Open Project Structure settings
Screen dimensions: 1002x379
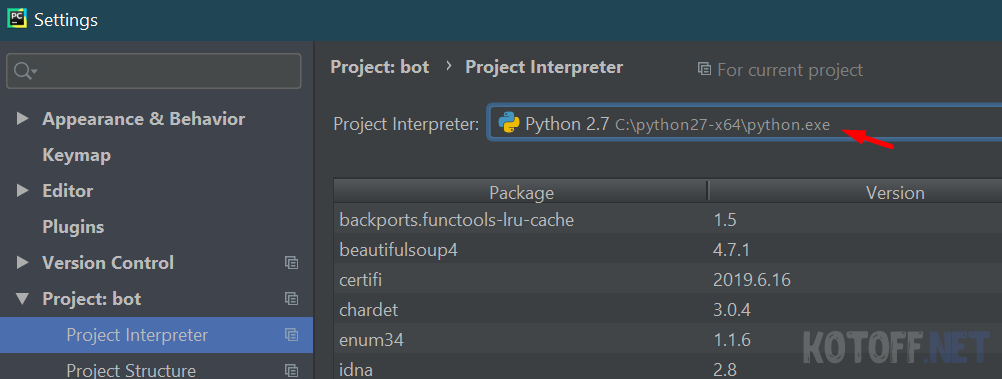click(x=131, y=370)
